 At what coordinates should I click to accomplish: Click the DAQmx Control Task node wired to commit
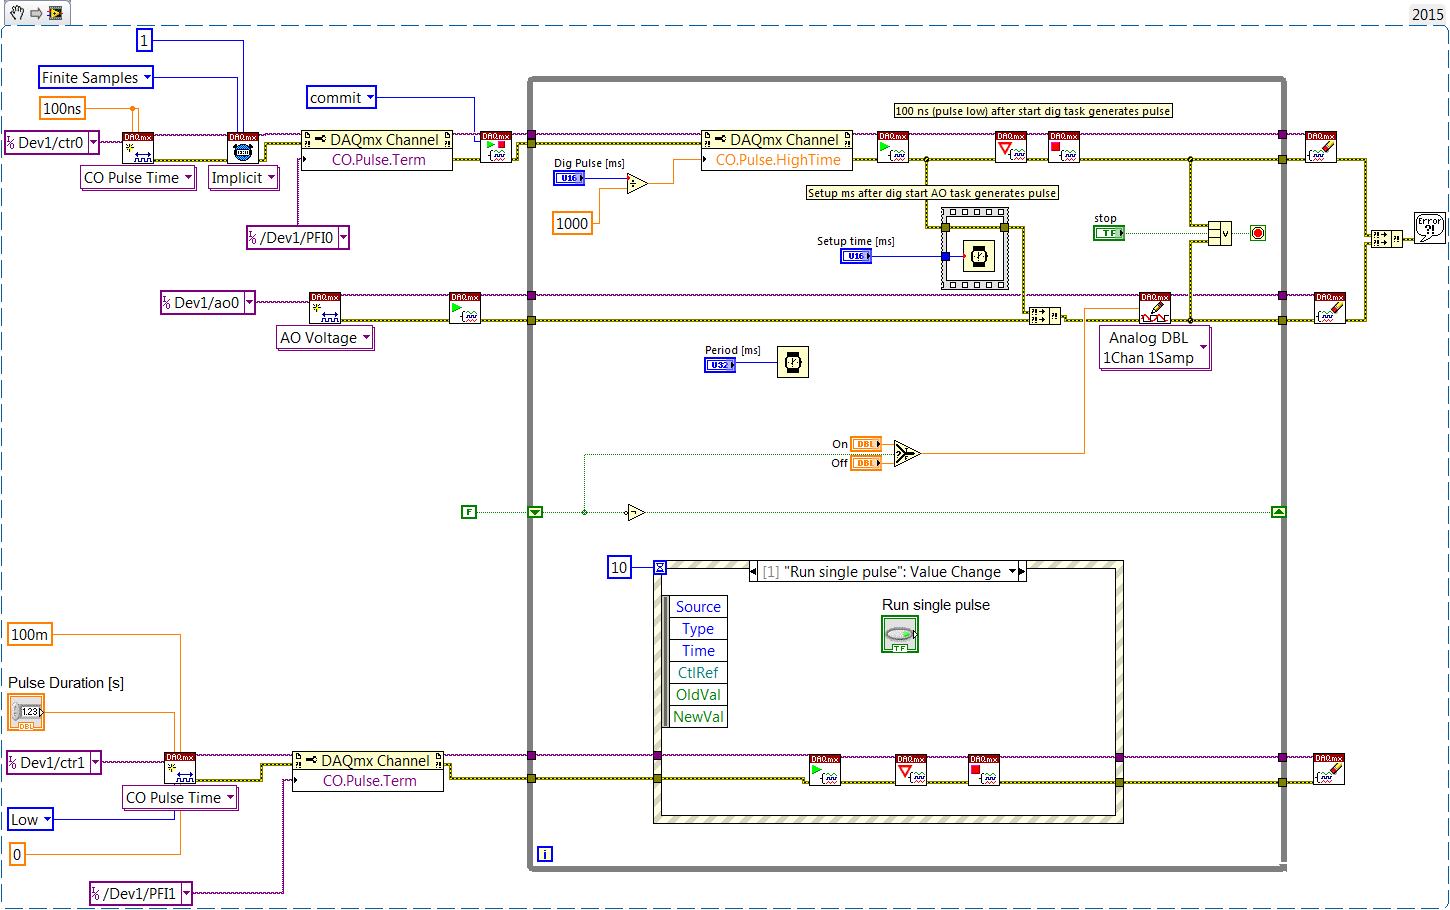tap(496, 147)
